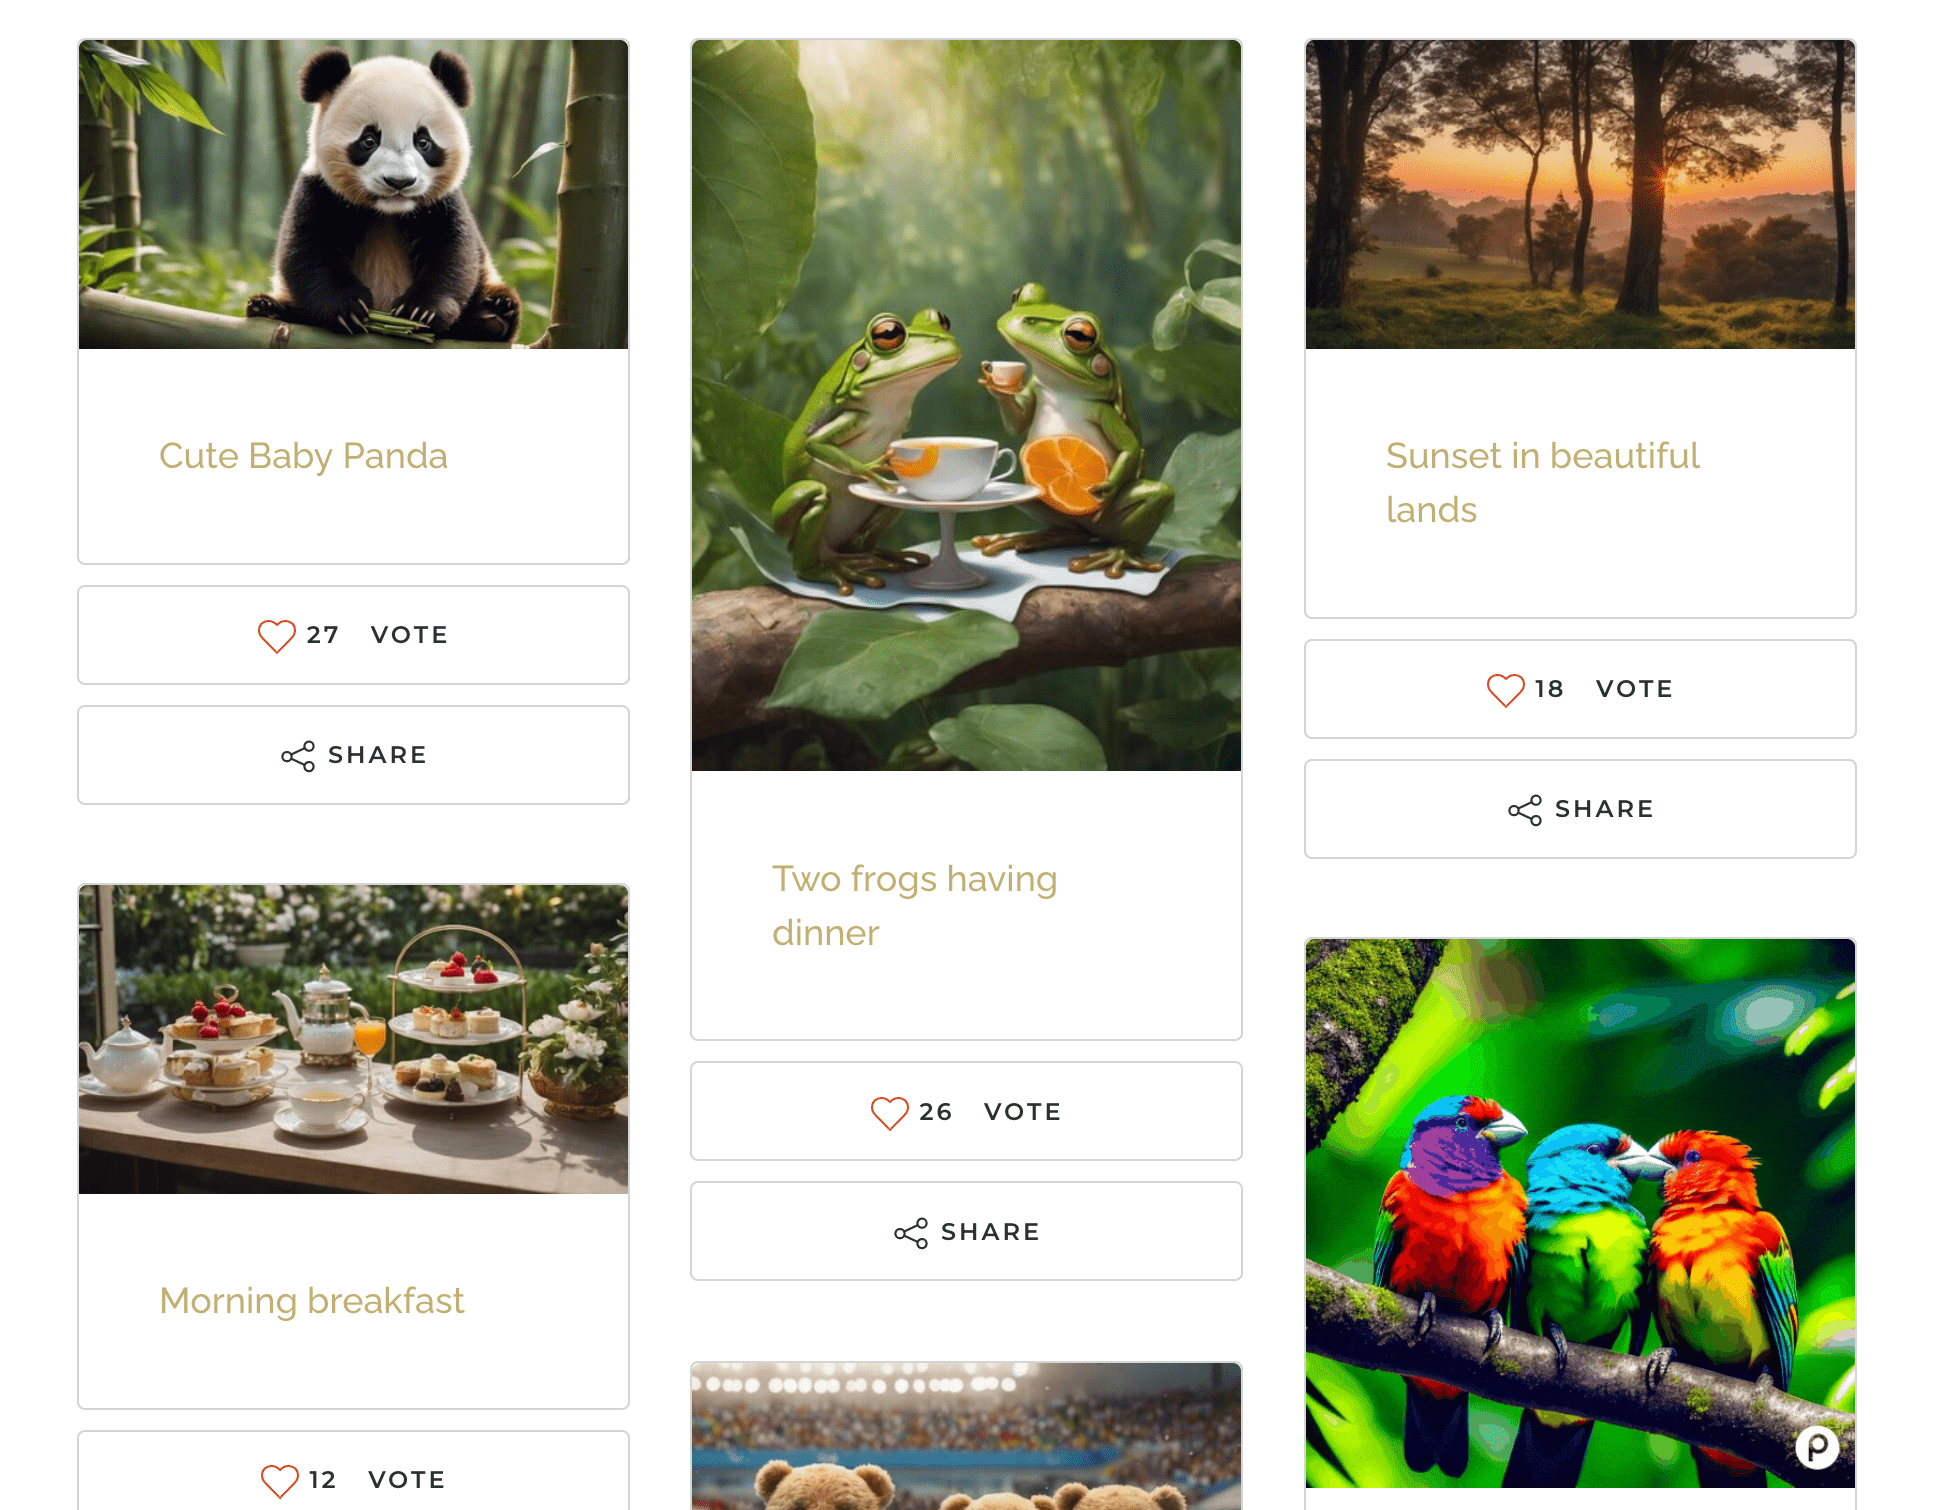This screenshot has height=1510, width=1934.
Task: Open the Morning breakfast title link
Action: (x=312, y=1301)
